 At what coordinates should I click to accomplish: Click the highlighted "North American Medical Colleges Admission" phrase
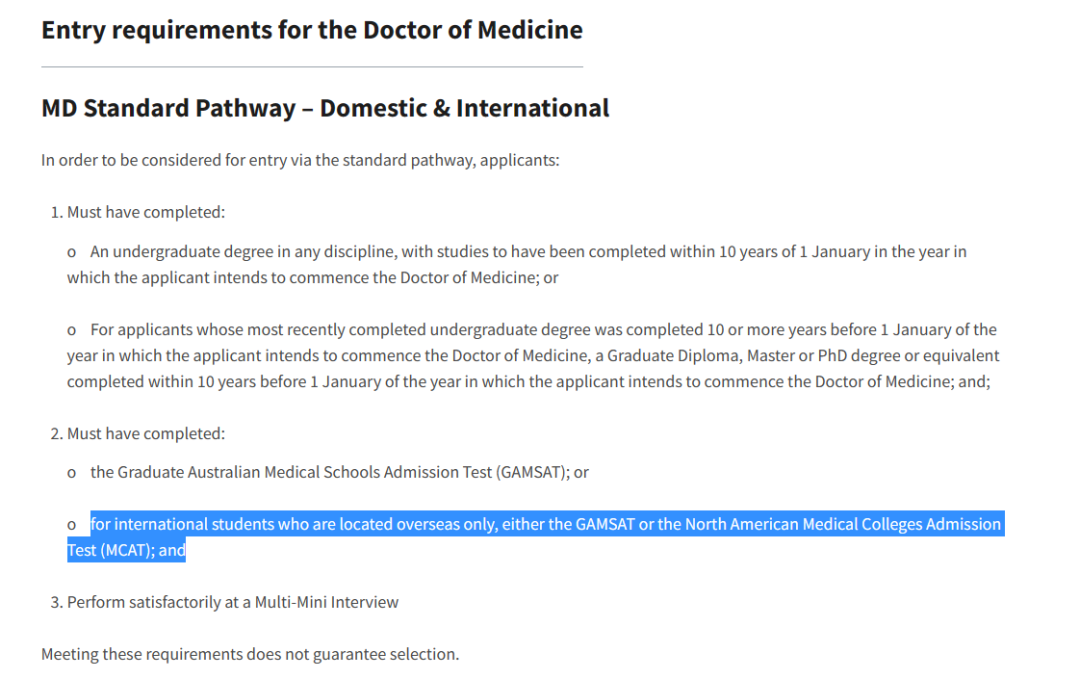[842, 524]
